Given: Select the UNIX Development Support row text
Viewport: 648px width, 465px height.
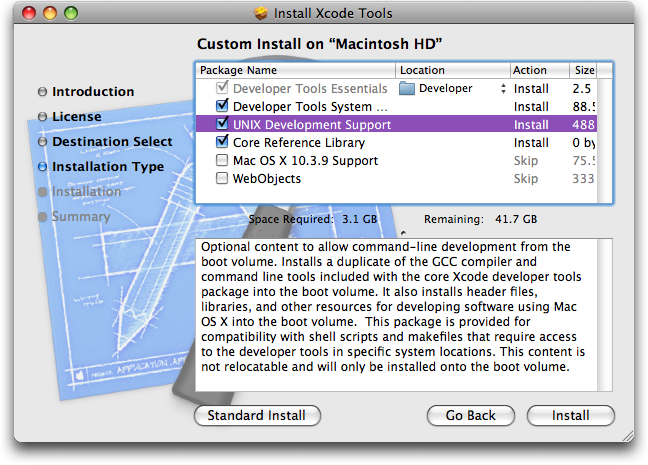Looking at the screenshot, I should click(312, 124).
